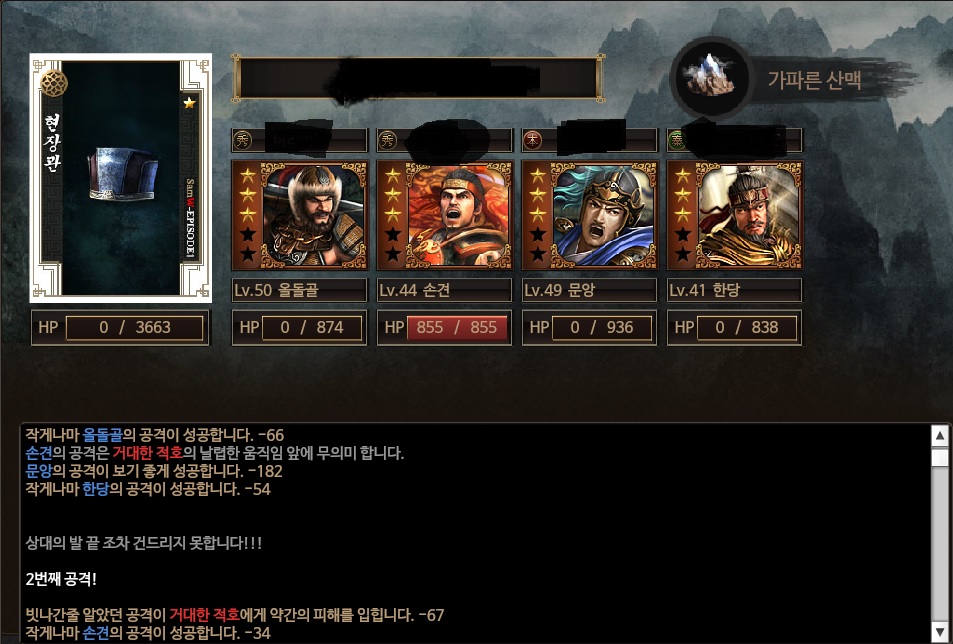Click the 올돌골 general portrait

[x=299, y=215]
